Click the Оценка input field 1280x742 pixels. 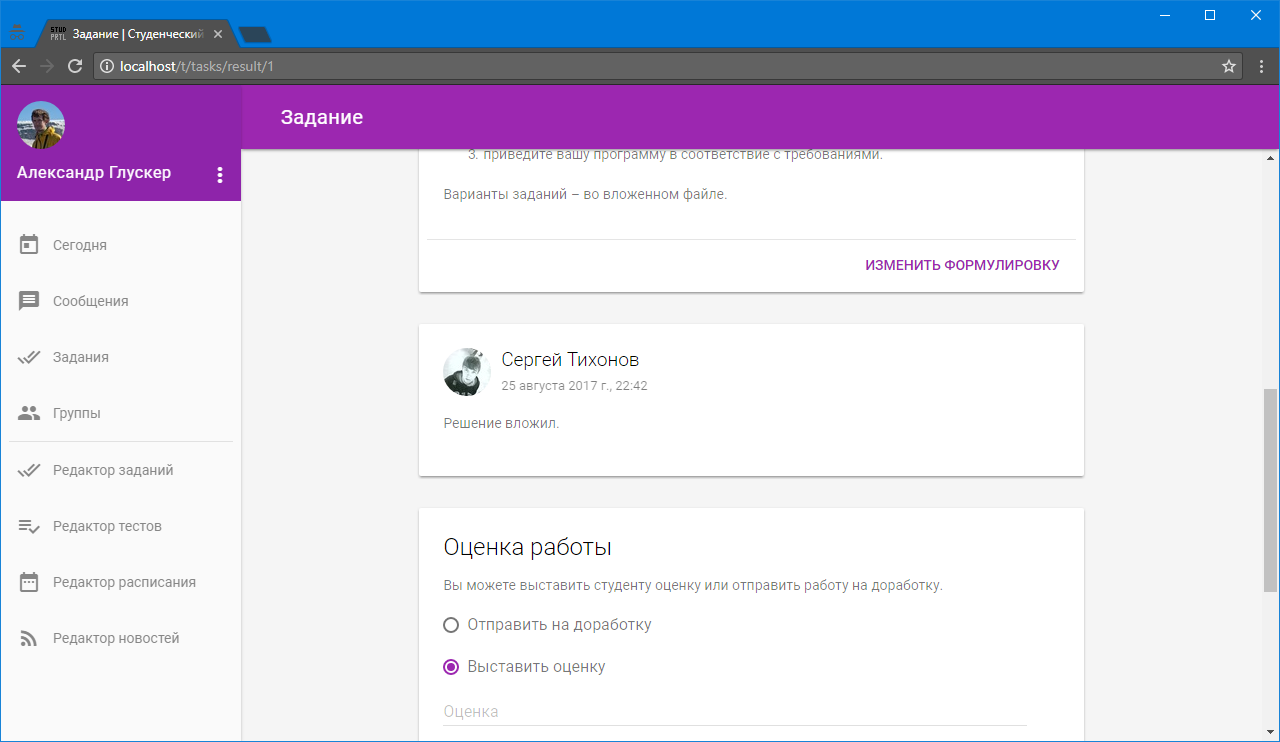click(x=700, y=711)
